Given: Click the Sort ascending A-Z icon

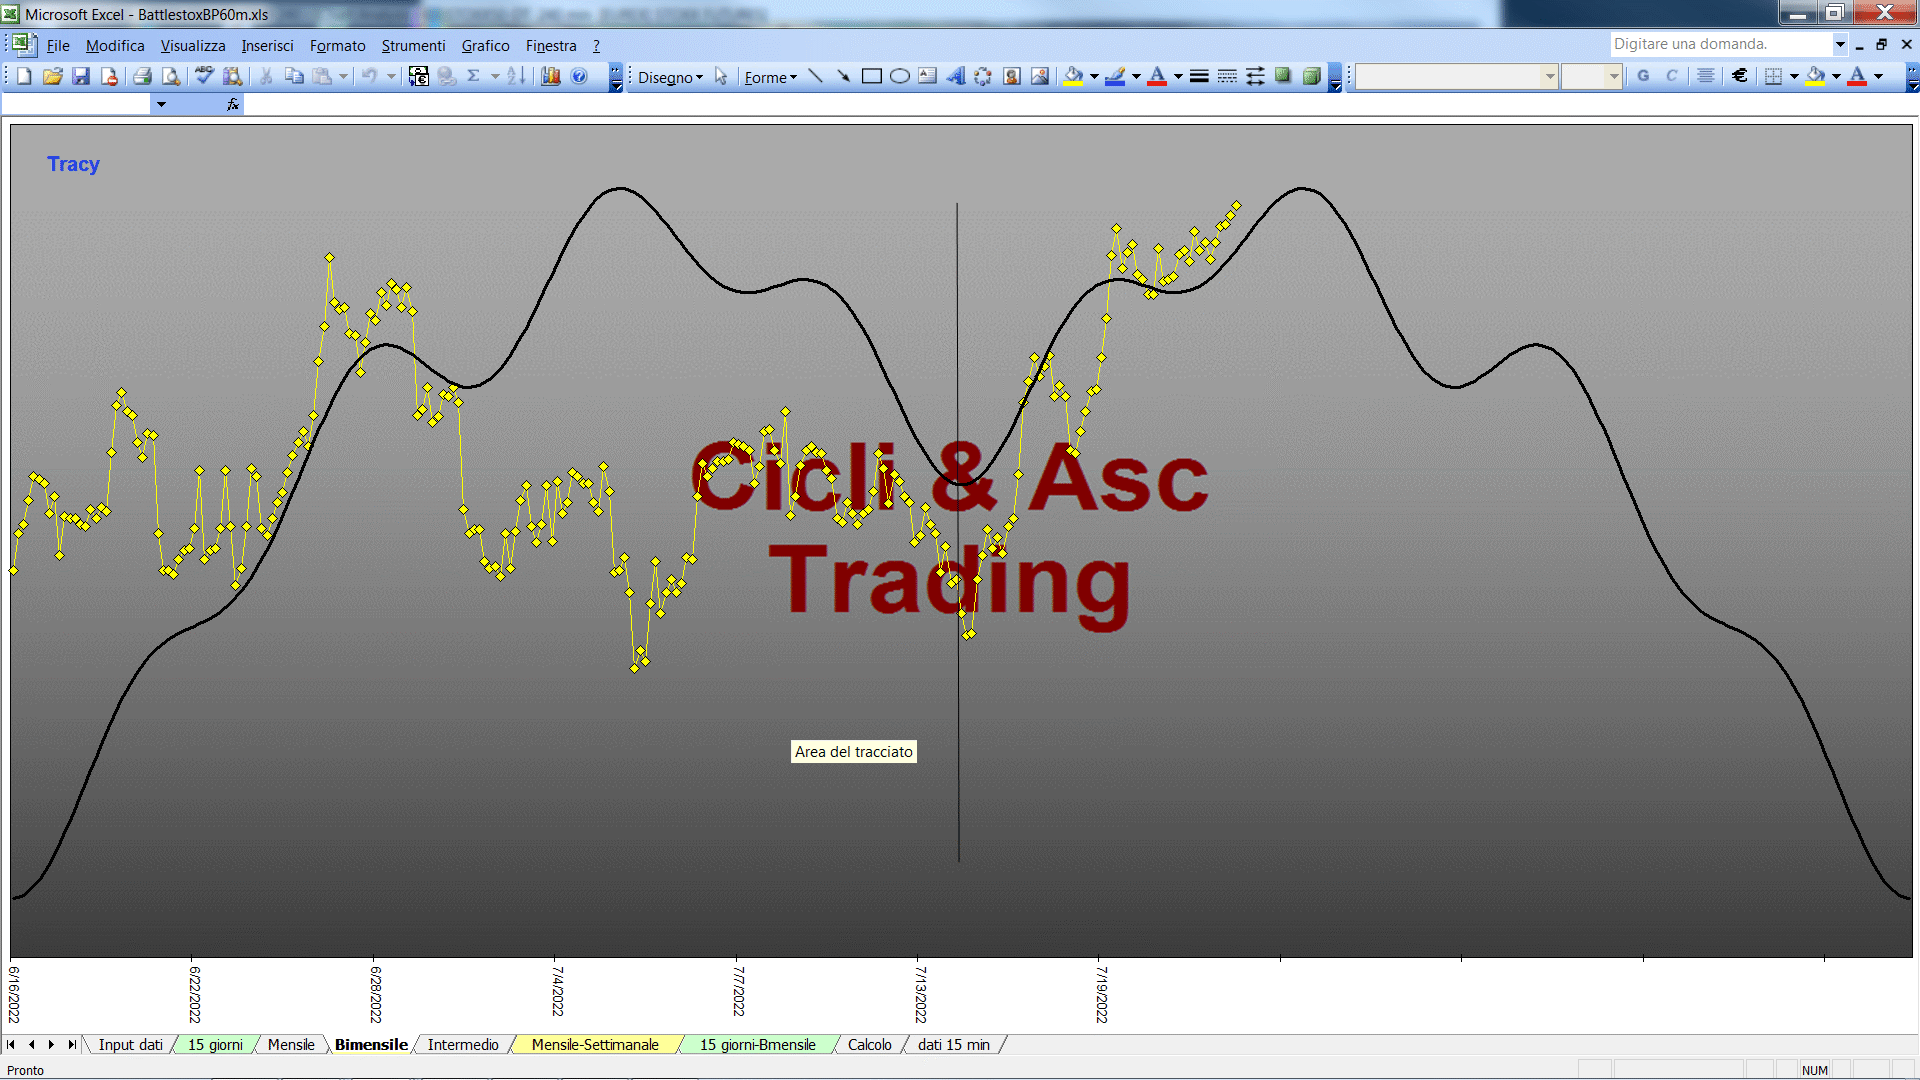Looking at the screenshot, I should coord(516,76).
